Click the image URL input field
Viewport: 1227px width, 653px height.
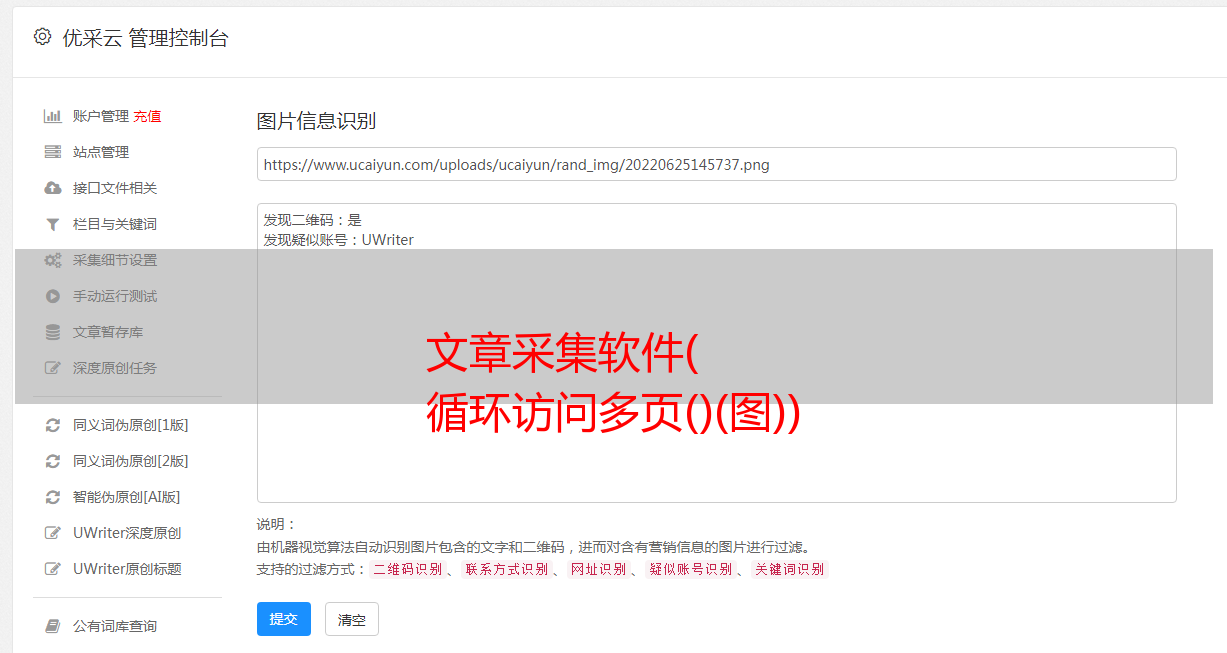tap(716, 164)
